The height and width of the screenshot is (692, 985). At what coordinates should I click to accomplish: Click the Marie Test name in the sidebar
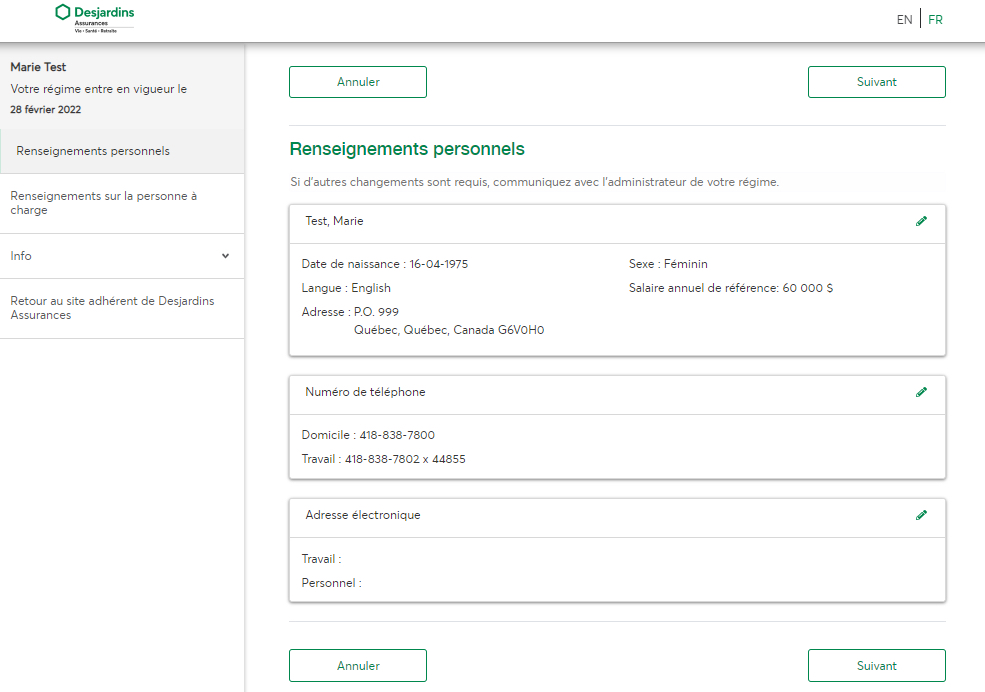point(38,67)
